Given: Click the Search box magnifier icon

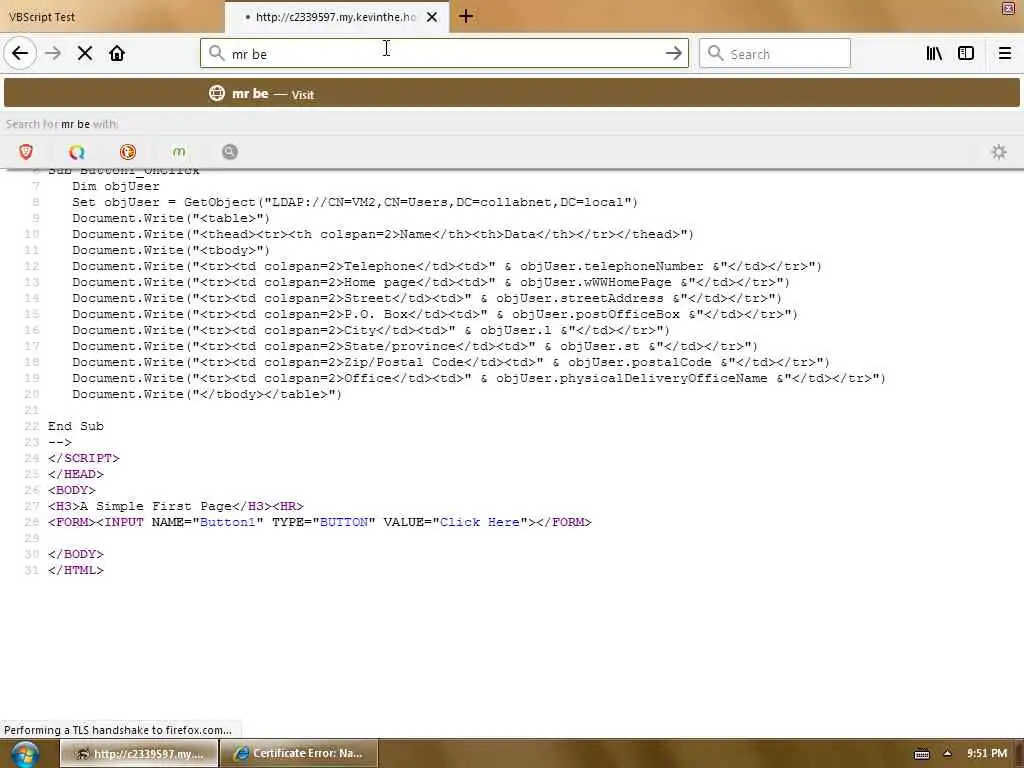Looking at the screenshot, I should click(716, 54).
